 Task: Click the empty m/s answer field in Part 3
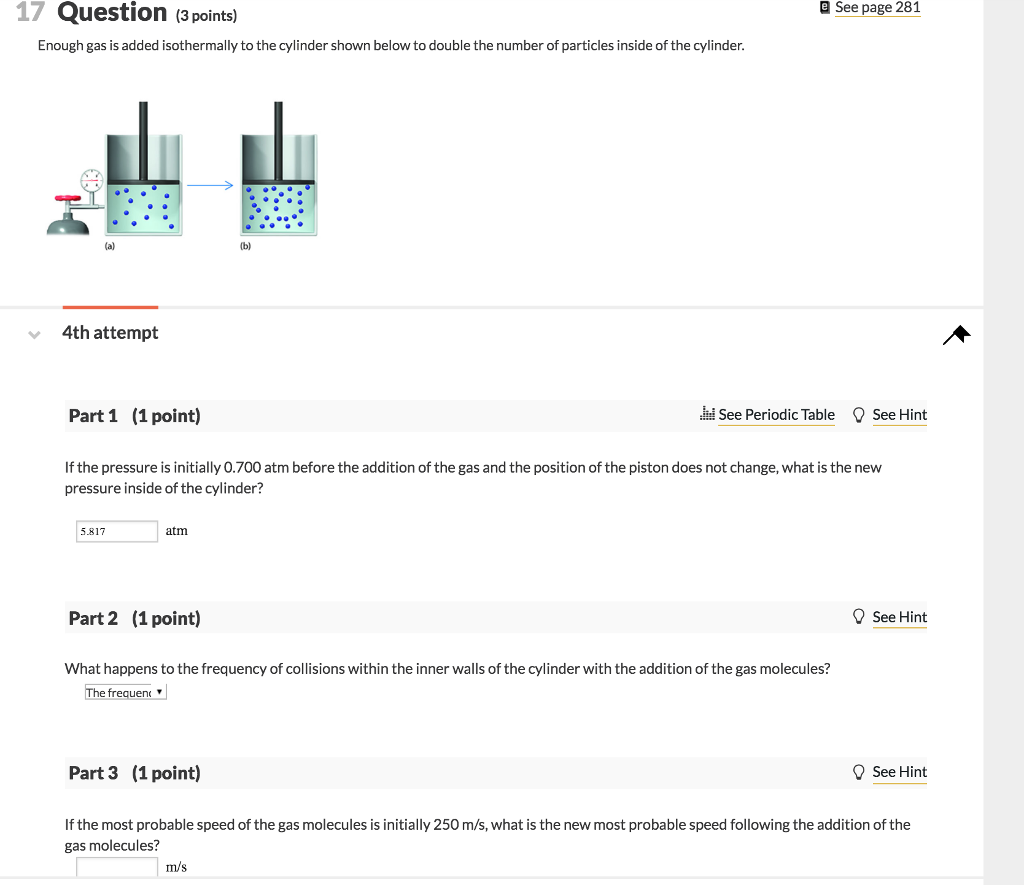click(116, 866)
